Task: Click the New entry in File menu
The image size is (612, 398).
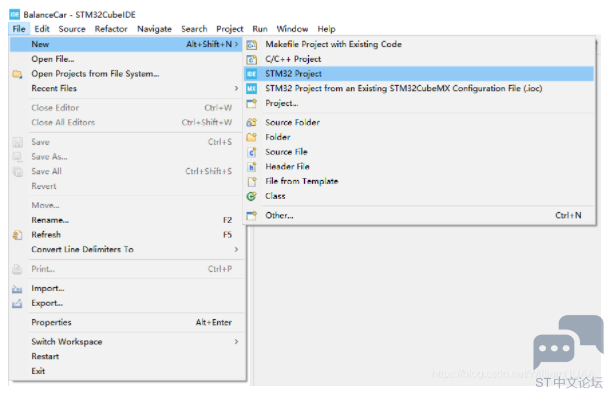Action: pos(126,44)
